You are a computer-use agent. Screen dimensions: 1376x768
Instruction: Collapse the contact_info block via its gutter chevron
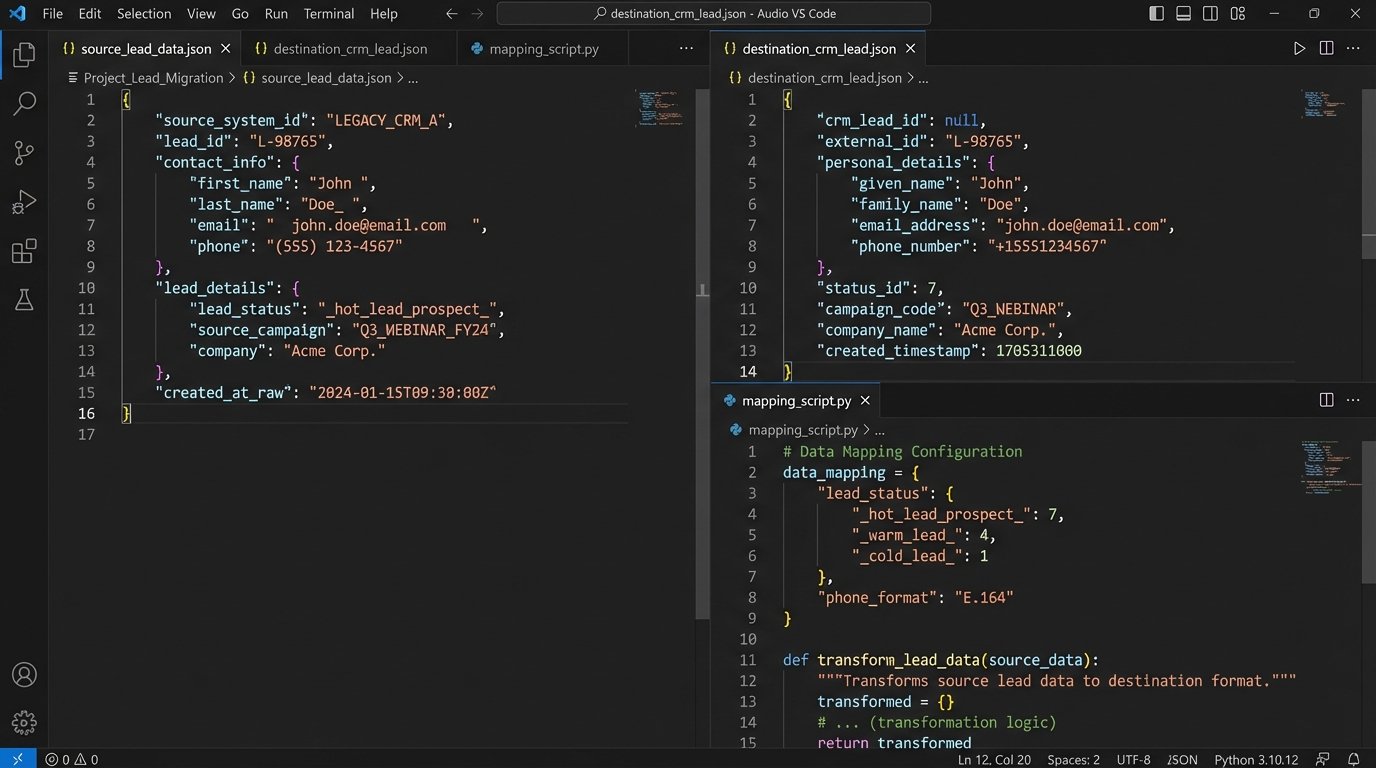click(106, 161)
